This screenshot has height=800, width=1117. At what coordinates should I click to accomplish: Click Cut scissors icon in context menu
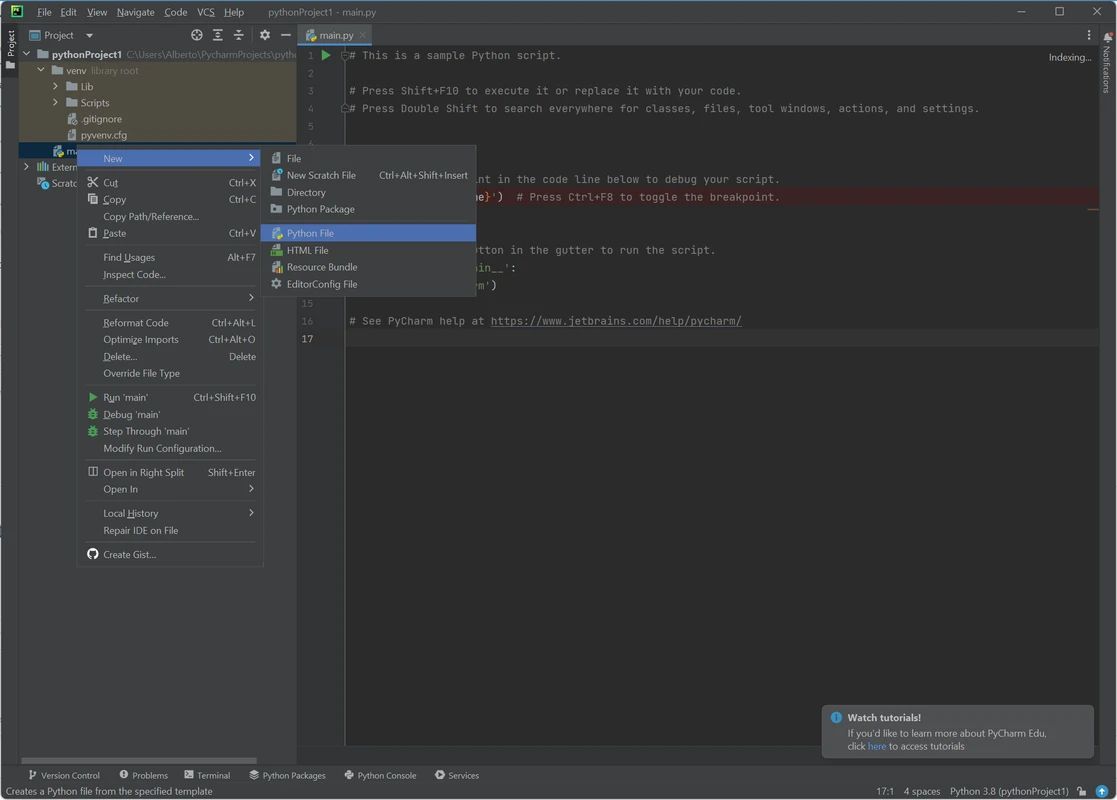pos(93,182)
